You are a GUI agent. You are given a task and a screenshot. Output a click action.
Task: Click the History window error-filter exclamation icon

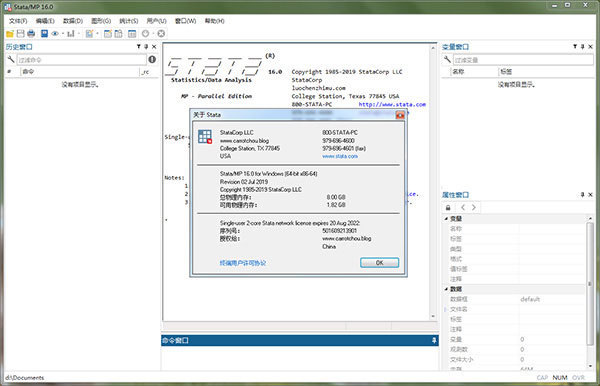pos(152,59)
